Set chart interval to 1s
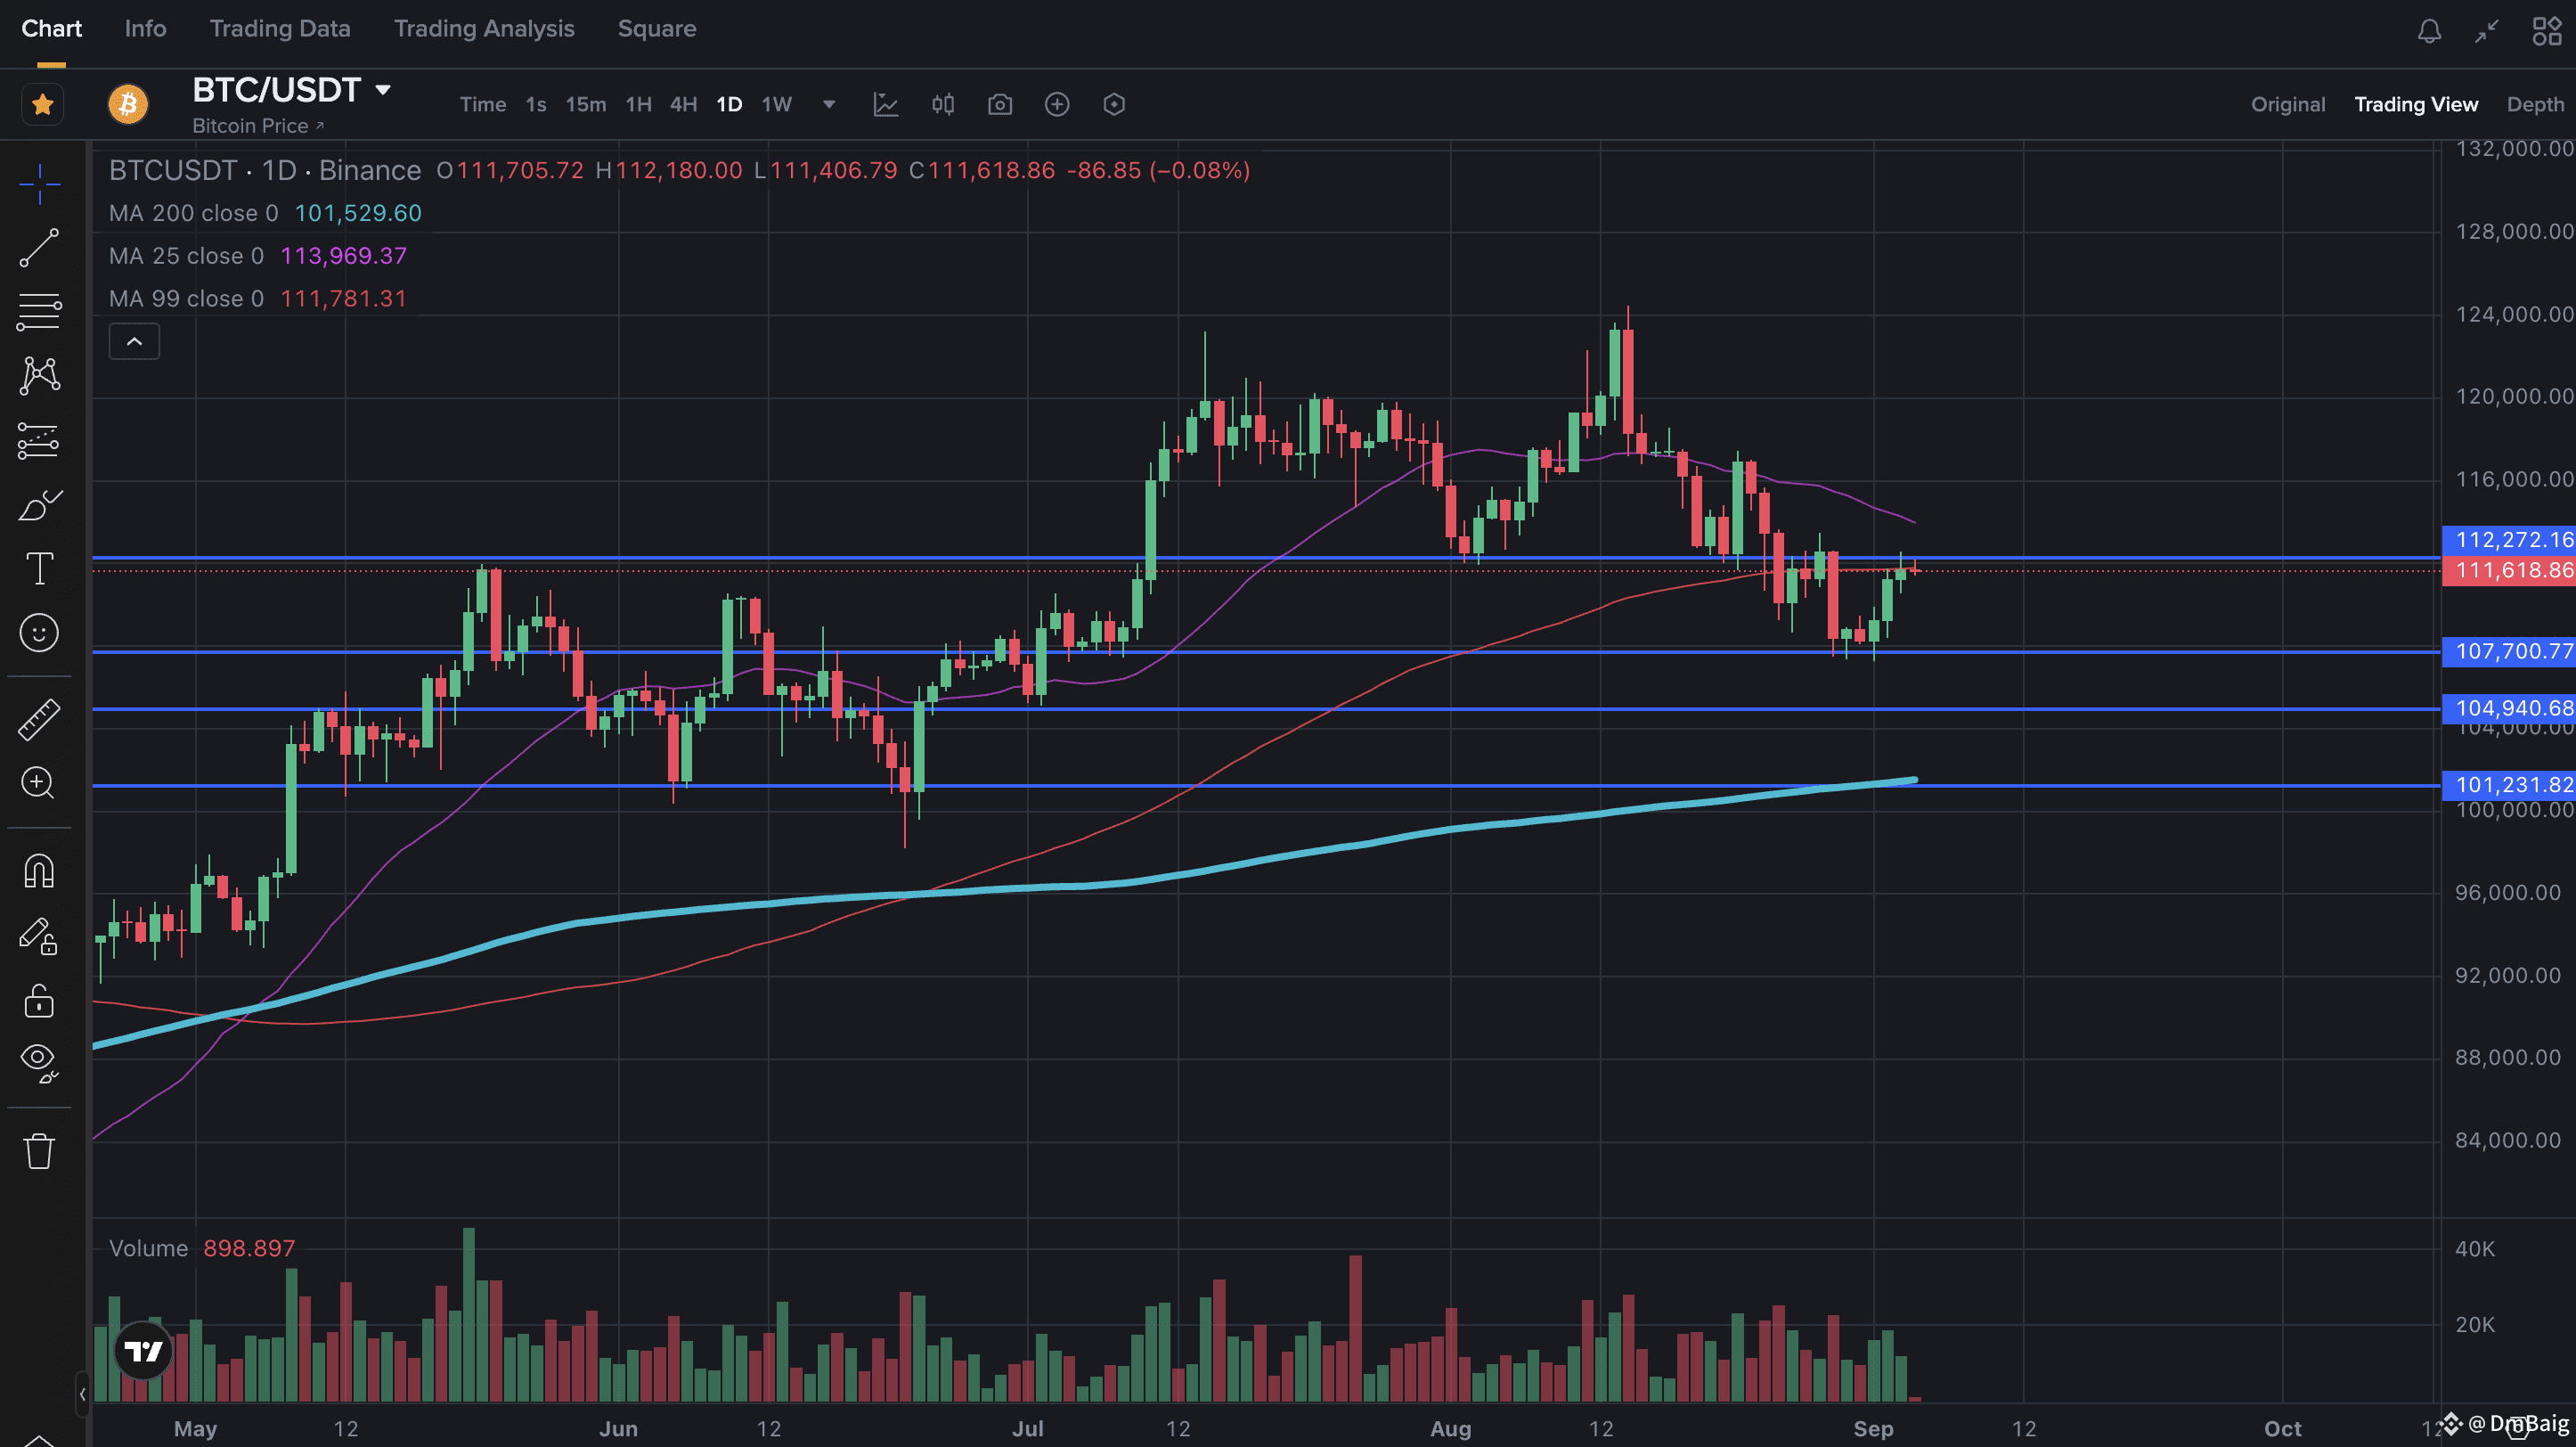Image resolution: width=2576 pixels, height=1447 pixels. (x=536, y=104)
